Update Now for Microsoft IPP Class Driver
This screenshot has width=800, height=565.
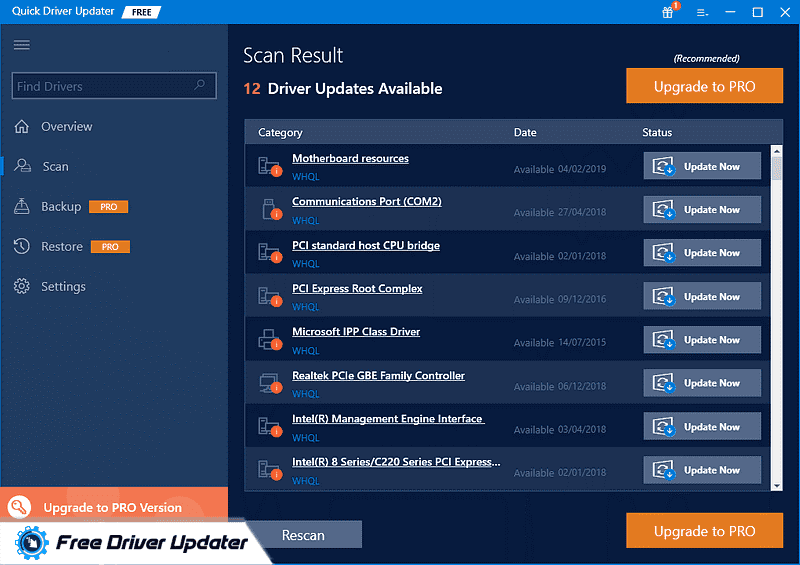(702, 339)
